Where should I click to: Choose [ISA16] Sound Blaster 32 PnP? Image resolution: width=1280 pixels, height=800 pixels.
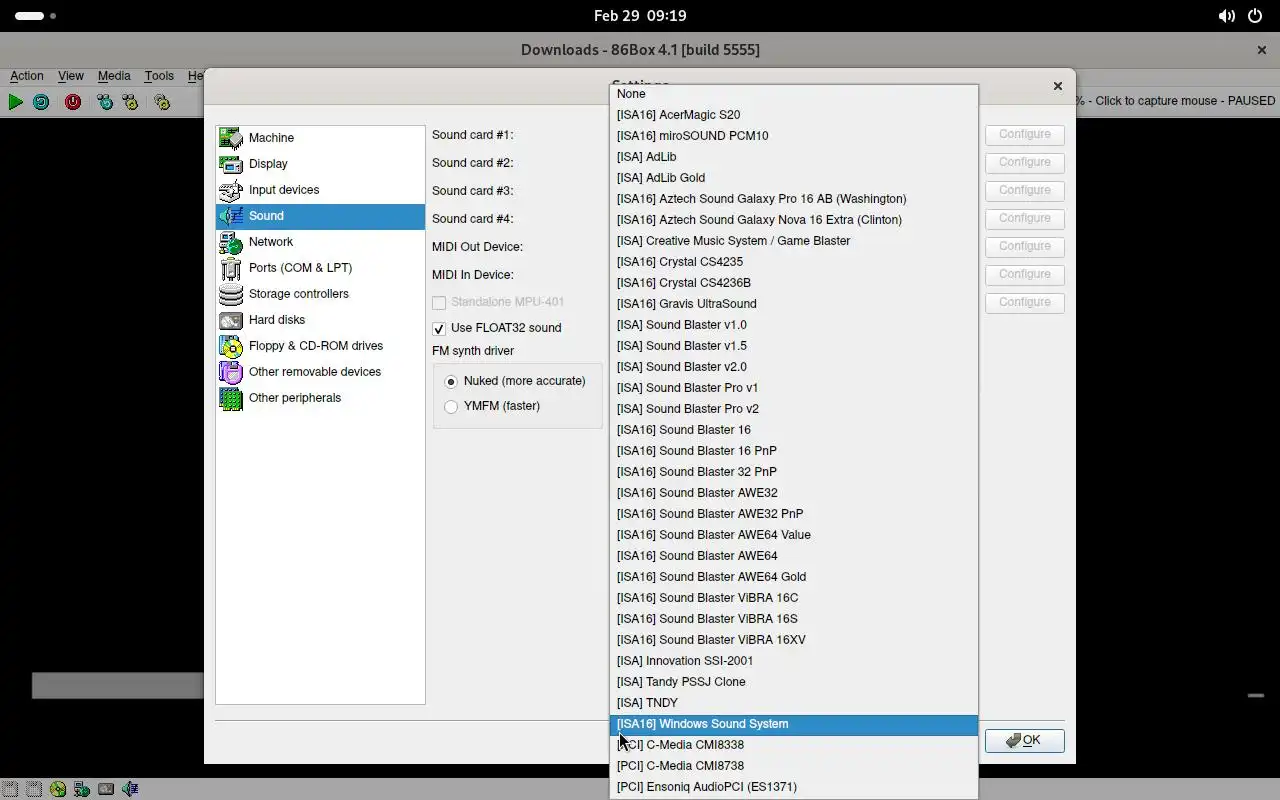(x=794, y=472)
